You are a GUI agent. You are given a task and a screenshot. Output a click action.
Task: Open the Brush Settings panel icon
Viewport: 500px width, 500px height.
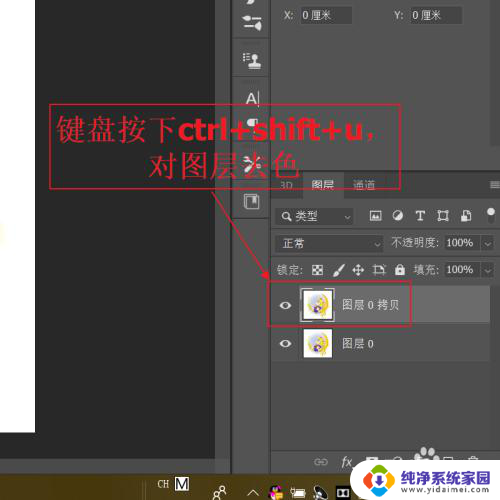point(252,22)
